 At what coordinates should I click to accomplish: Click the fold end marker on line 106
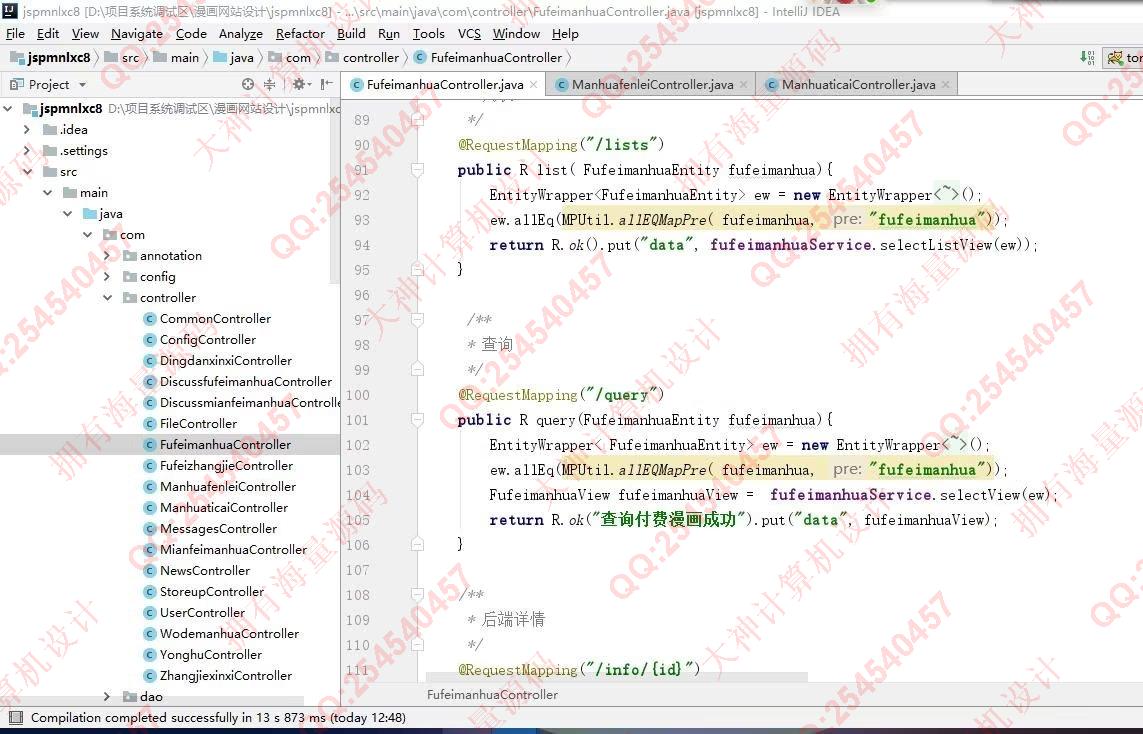[418, 544]
